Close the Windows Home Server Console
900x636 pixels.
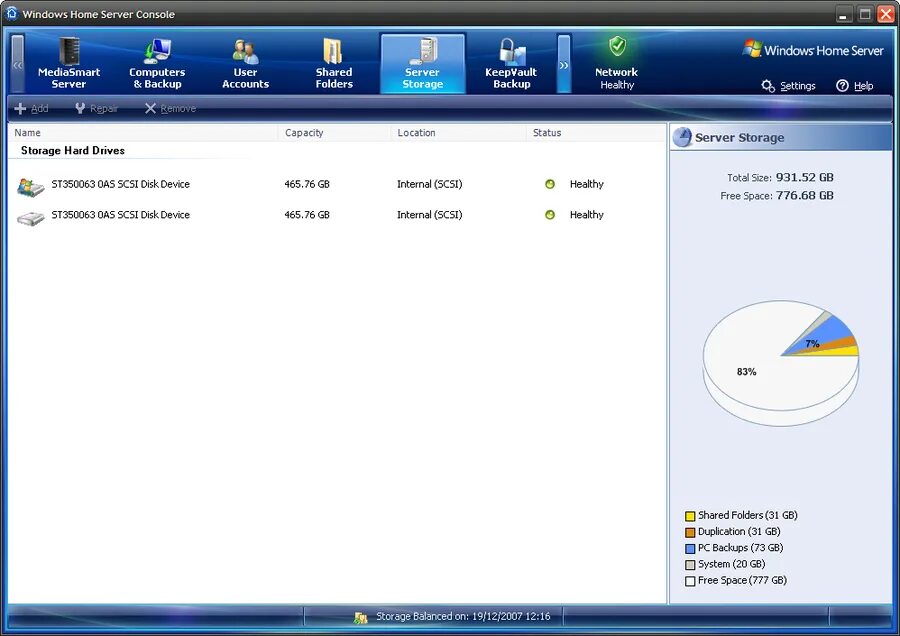click(x=886, y=14)
